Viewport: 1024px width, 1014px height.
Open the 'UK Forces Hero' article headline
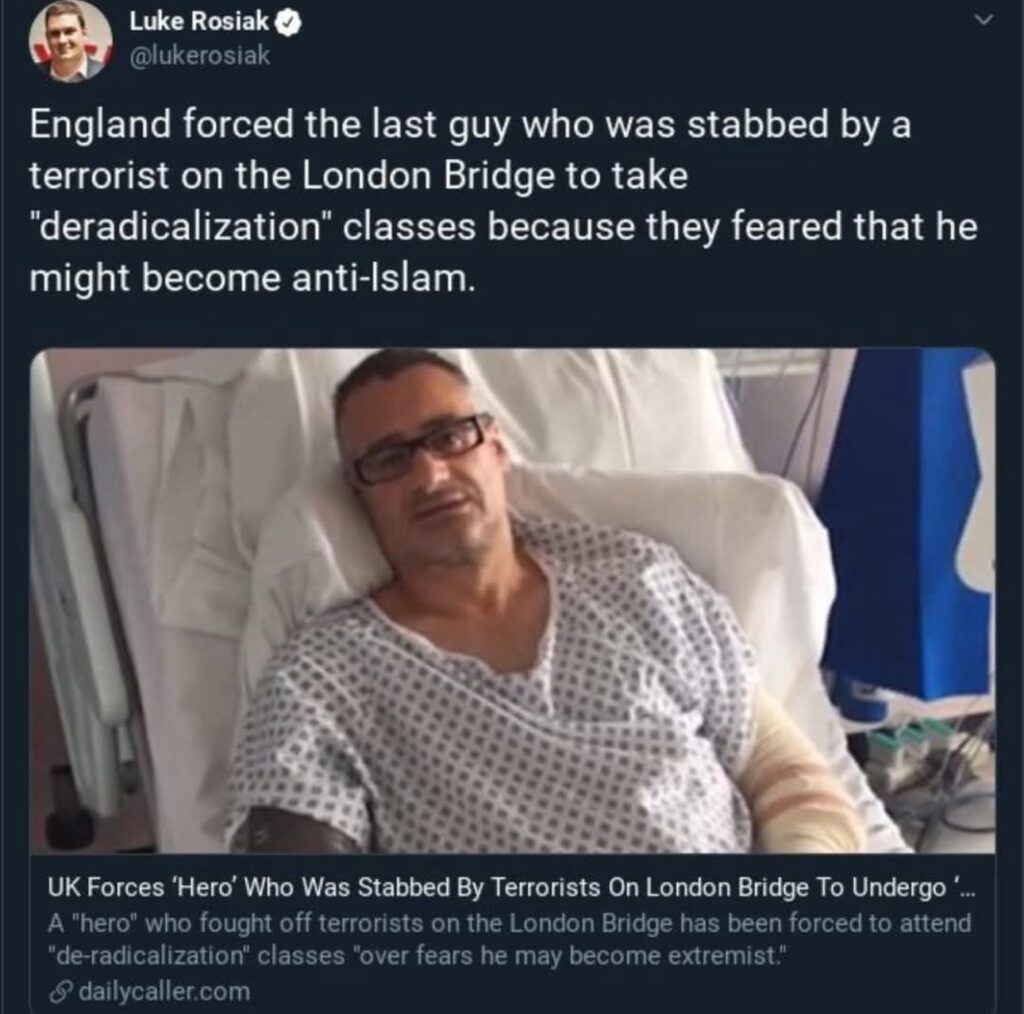(511, 887)
